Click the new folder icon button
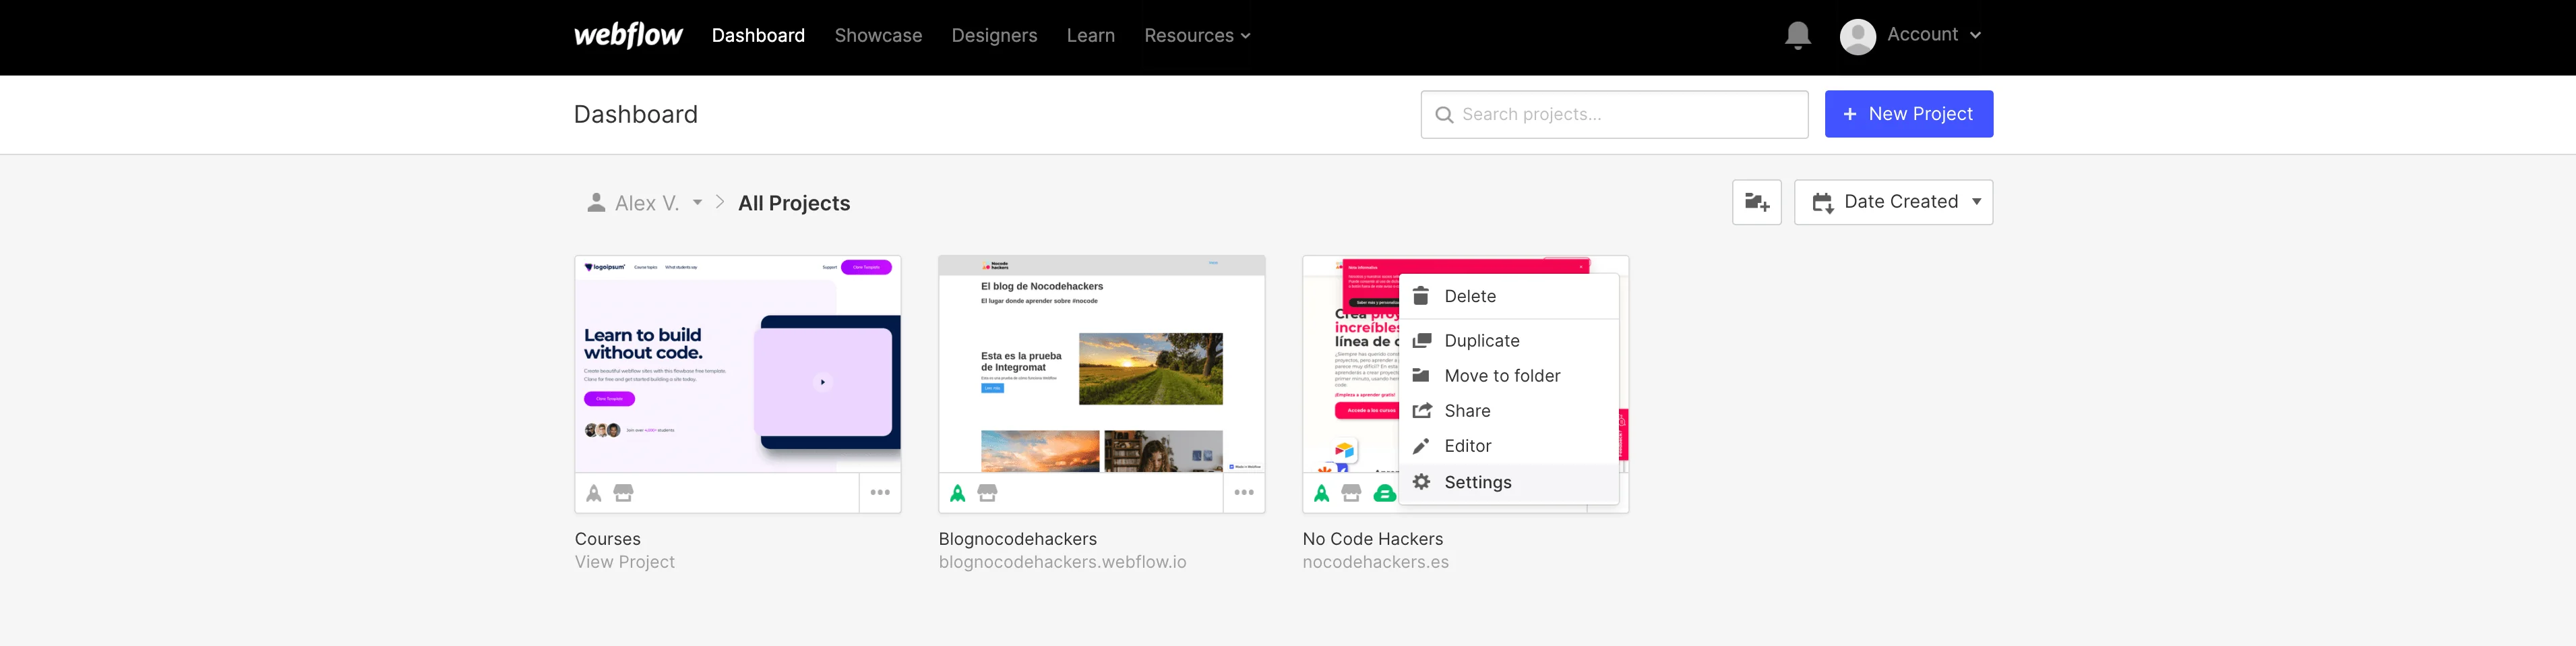Viewport: 2576px width, 646px height. 1756,202
